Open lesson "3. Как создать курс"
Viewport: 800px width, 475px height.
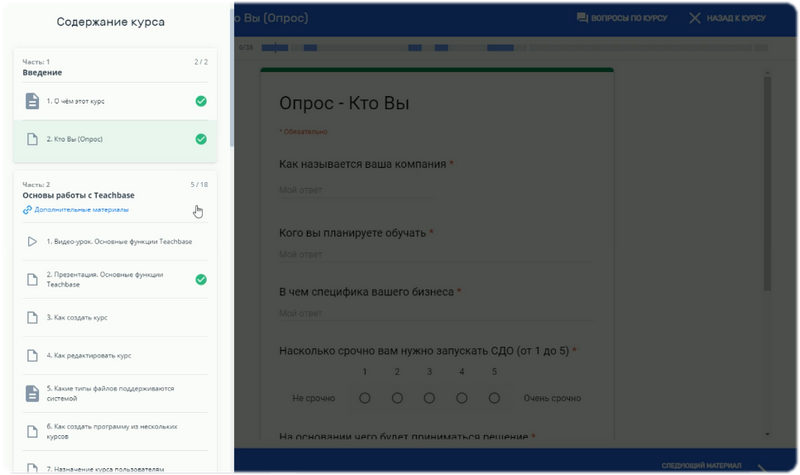[x=115, y=317]
